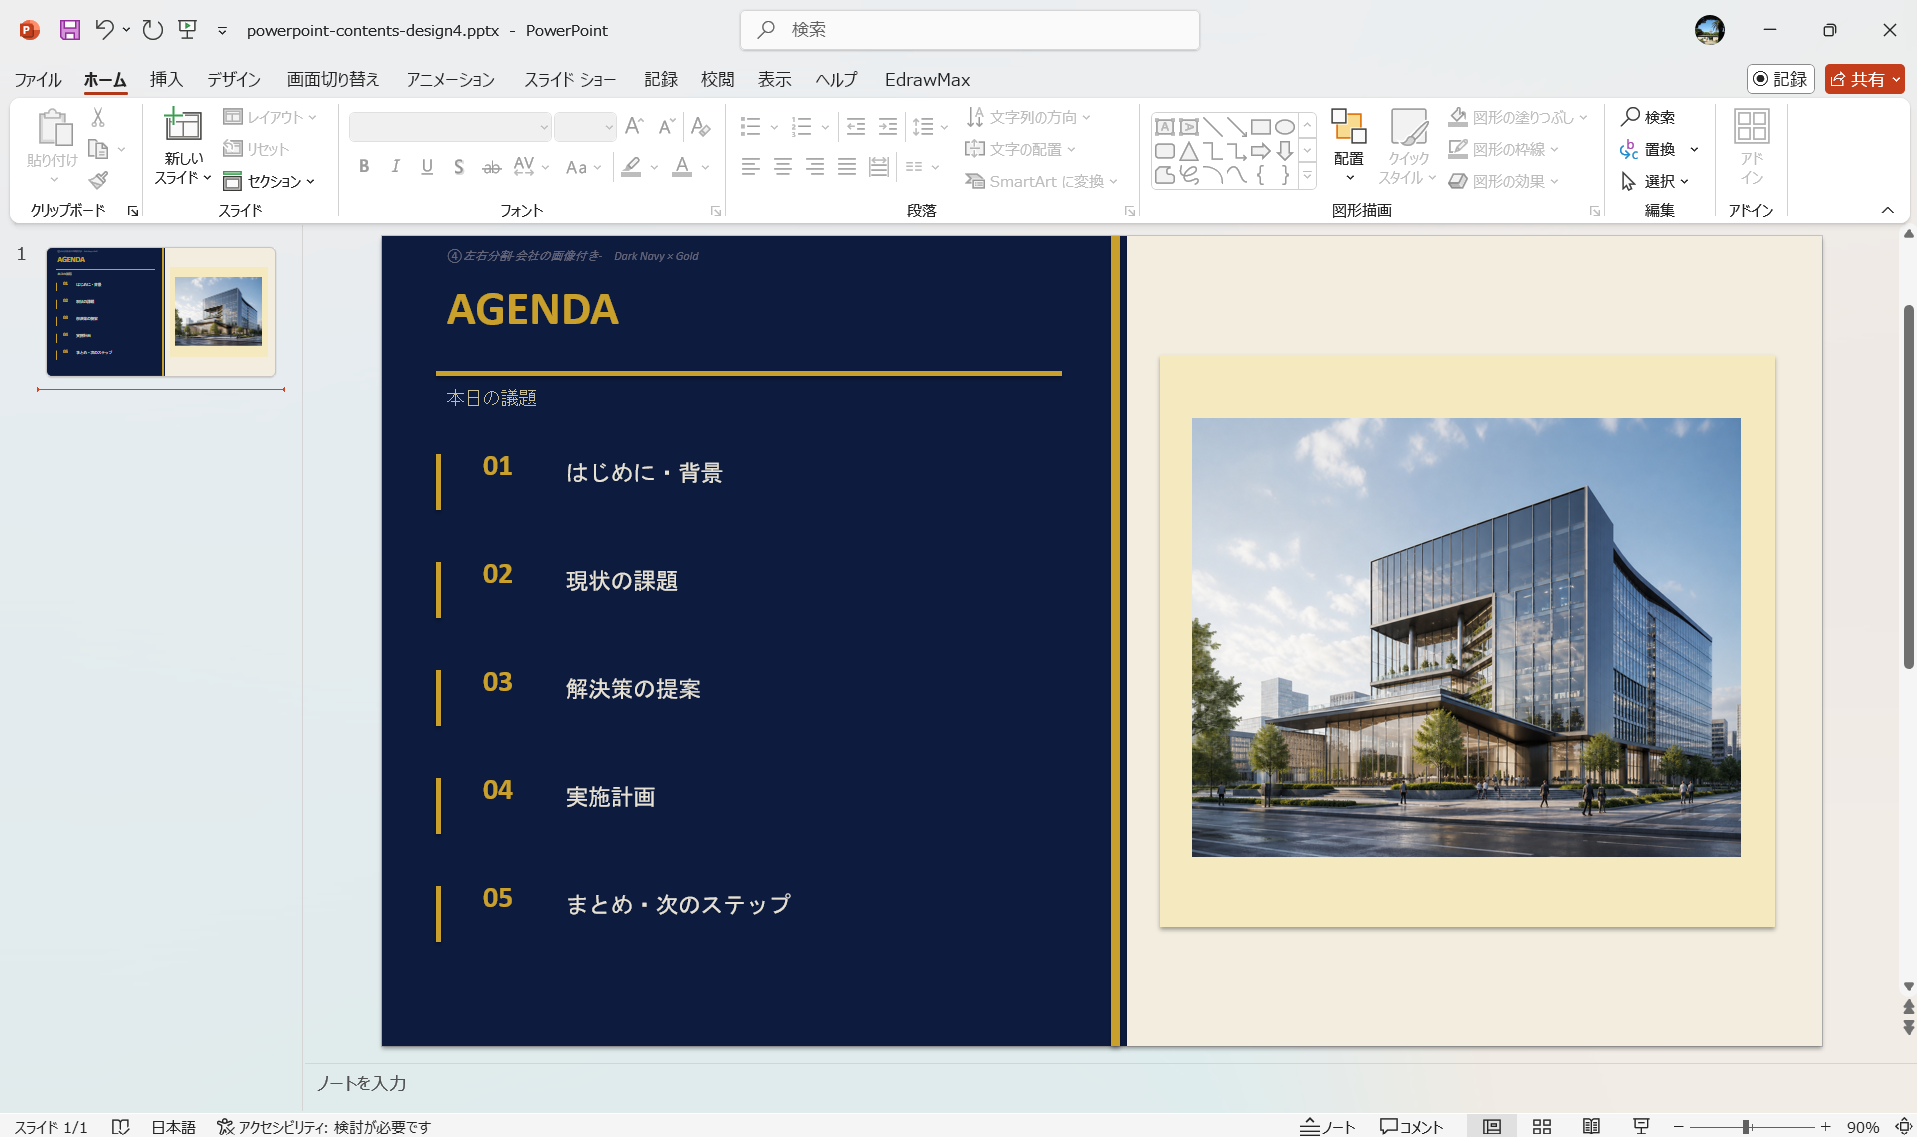Click the Undo icon
The width and height of the screenshot is (1917, 1137).
click(x=104, y=30)
